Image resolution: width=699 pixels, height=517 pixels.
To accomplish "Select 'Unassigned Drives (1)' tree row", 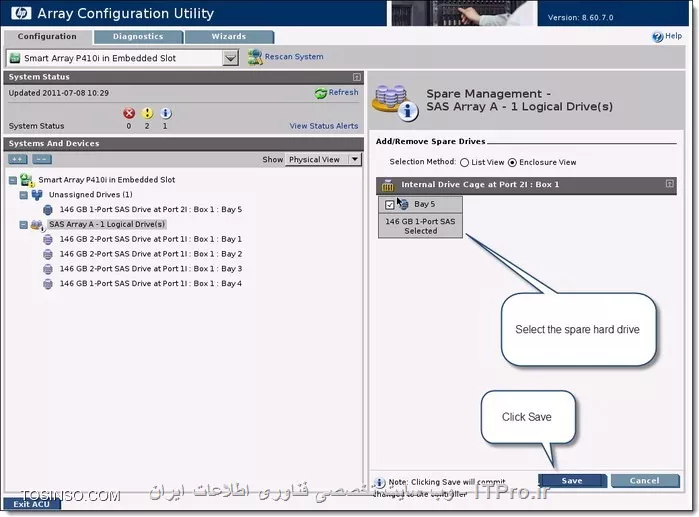I will tap(90, 195).
